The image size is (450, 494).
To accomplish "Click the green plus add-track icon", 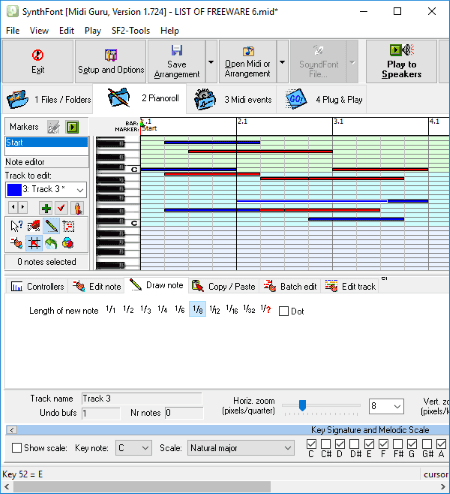I will coord(46,208).
